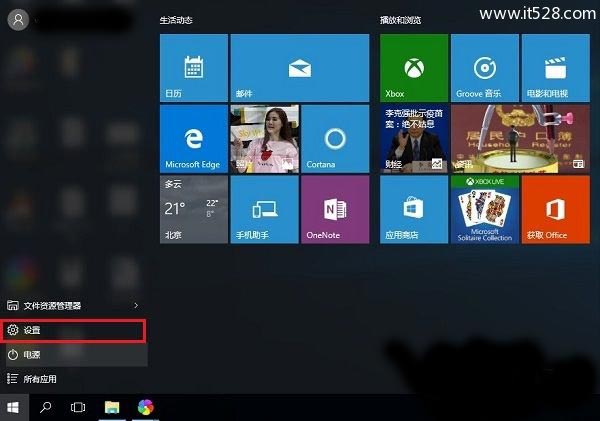Open the photo tile with the woman
Image resolution: width=600 pixels, height=421 pixels.
point(264,139)
